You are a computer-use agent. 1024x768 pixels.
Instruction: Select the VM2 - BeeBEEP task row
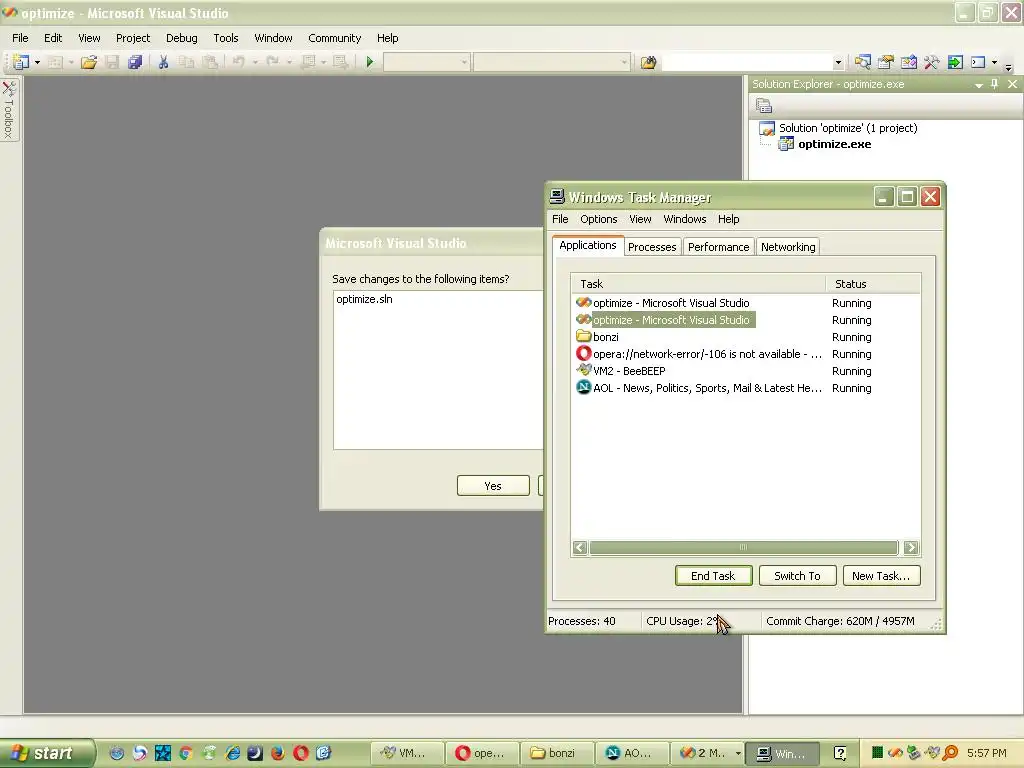pyautogui.click(x=620, y=371)
